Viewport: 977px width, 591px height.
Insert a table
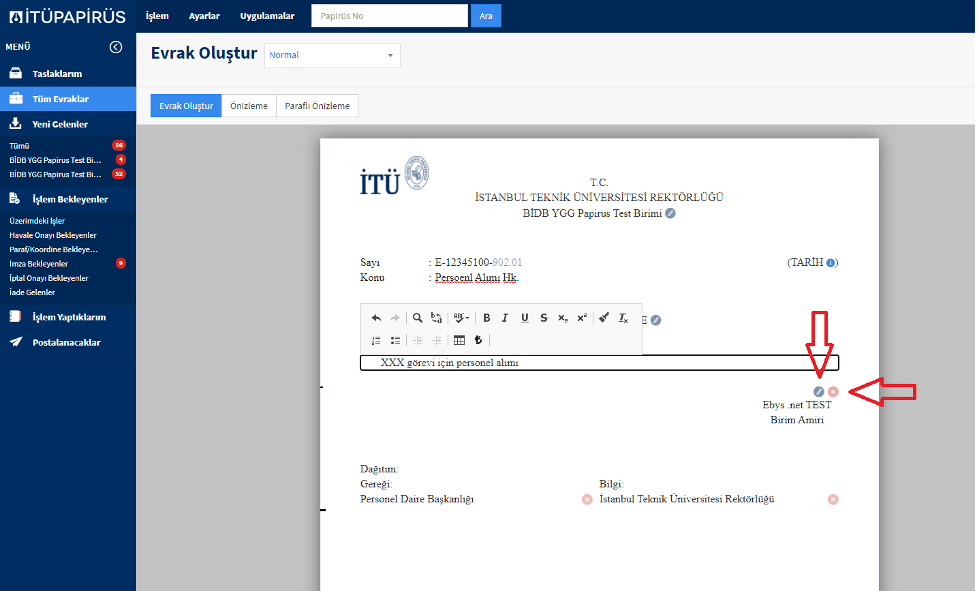[x=459, y=340]
